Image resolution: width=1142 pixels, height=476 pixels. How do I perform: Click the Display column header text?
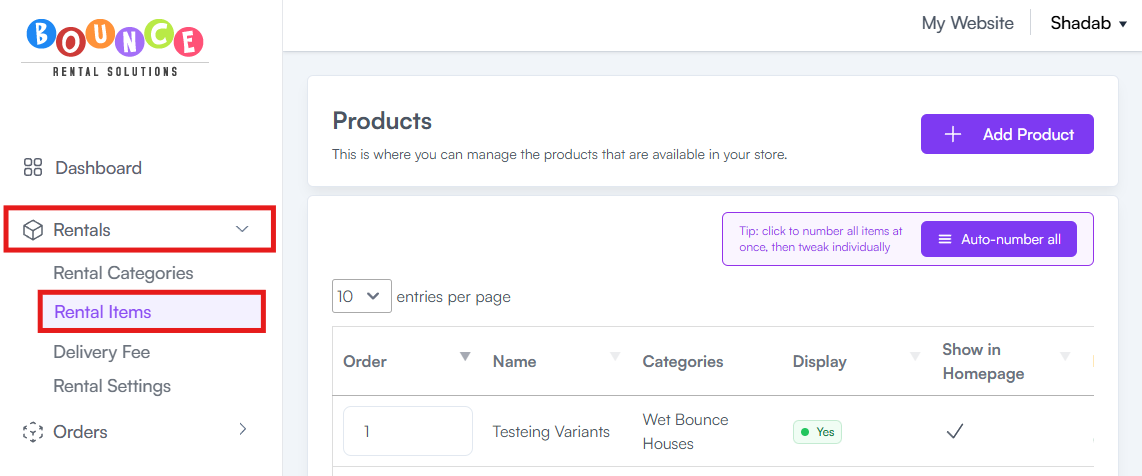pyautogui.click(x=819, y=362)
